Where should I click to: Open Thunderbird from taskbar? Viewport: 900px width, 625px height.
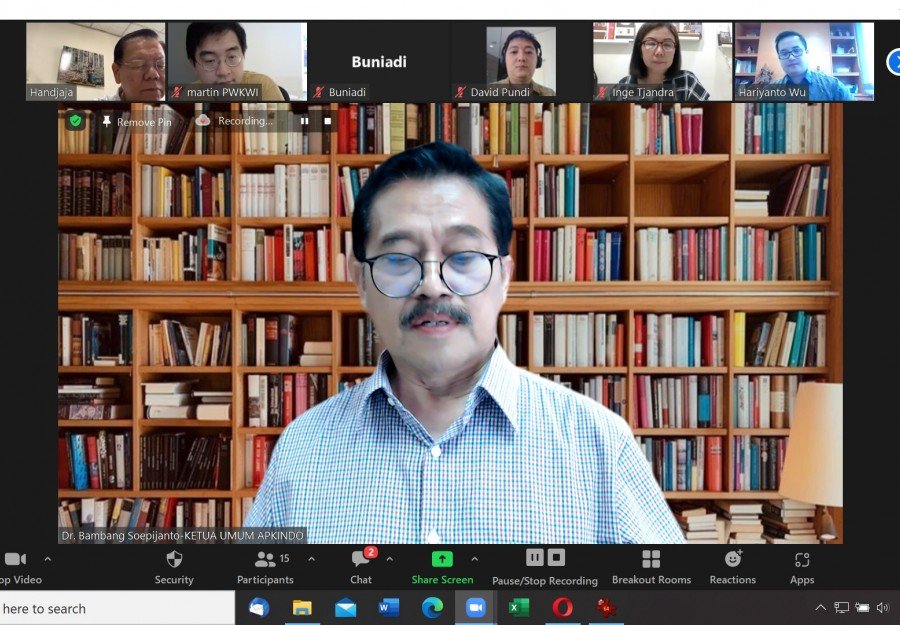pos(259,607)
